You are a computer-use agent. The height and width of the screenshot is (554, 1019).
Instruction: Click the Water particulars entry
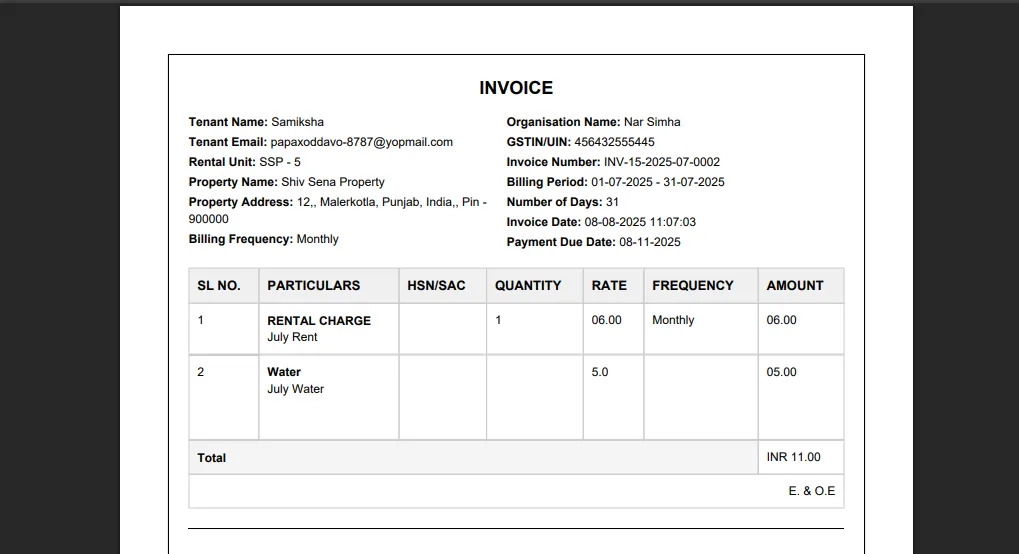tap(284, 372)
